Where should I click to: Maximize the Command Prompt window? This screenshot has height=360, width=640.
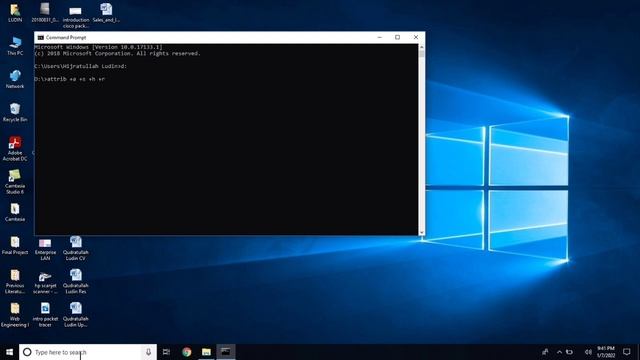(398, 37)
